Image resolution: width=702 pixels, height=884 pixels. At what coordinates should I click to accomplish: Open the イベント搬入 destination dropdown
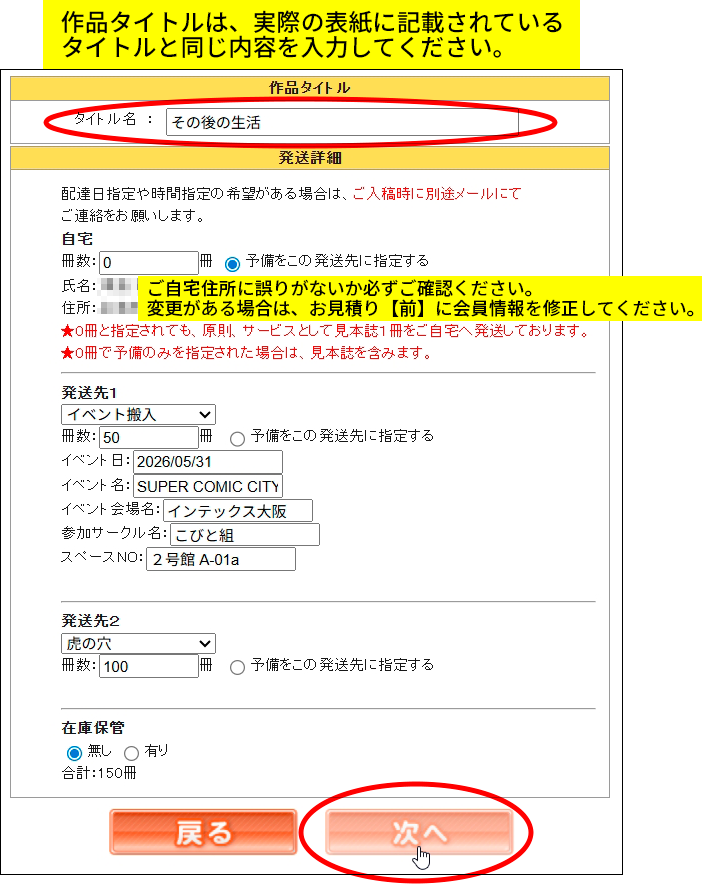[x=138, y=414]
